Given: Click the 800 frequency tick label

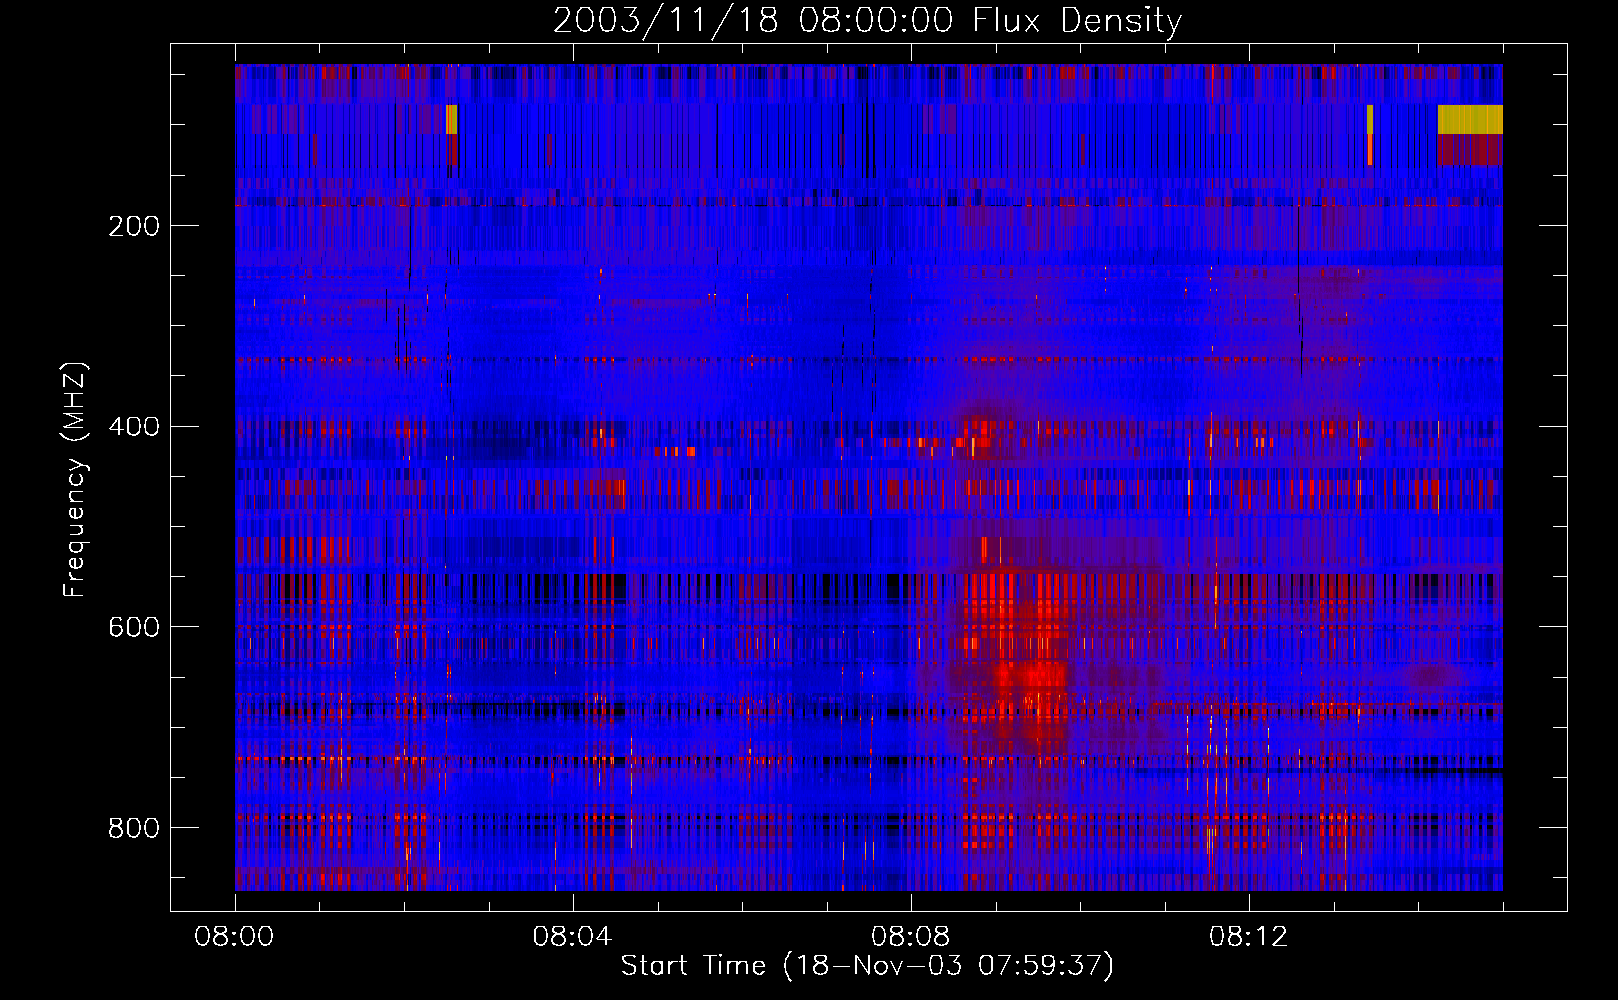Looking at the screenshot, I should click(134, 828).
